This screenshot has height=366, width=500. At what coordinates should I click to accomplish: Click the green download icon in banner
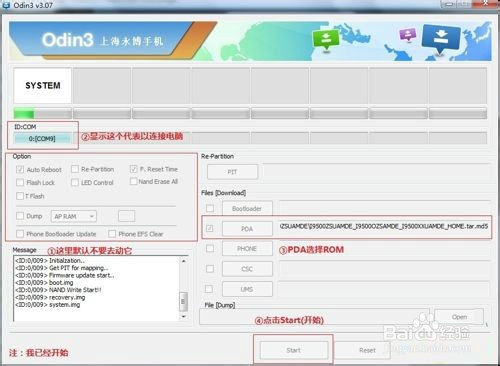326,40
